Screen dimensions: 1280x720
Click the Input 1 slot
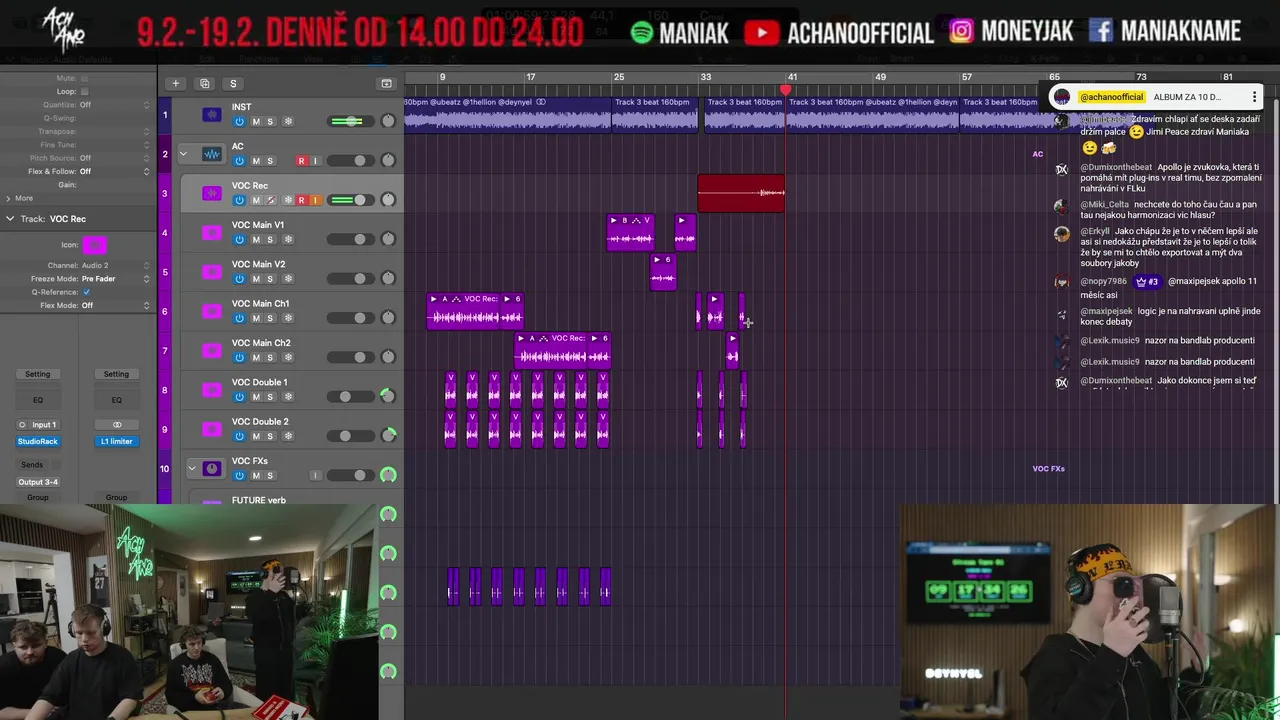44,425
